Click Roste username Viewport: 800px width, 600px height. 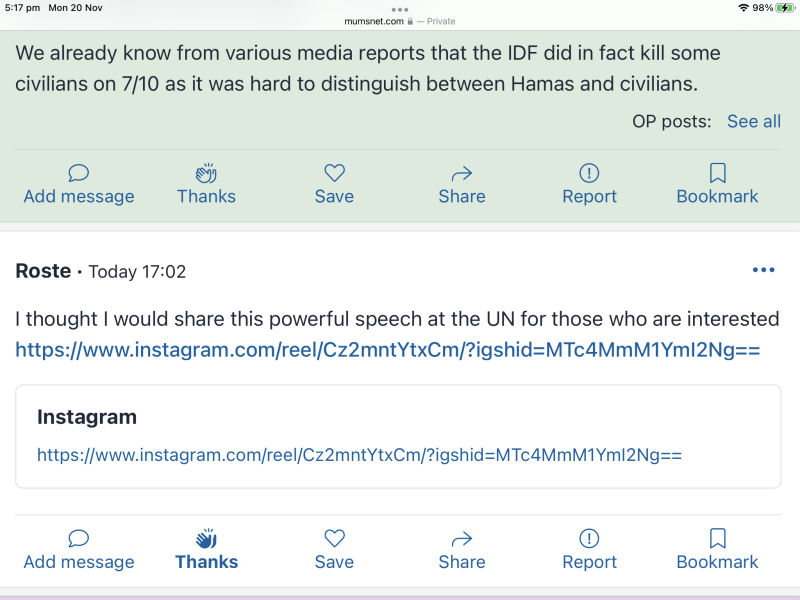[43, 271]
